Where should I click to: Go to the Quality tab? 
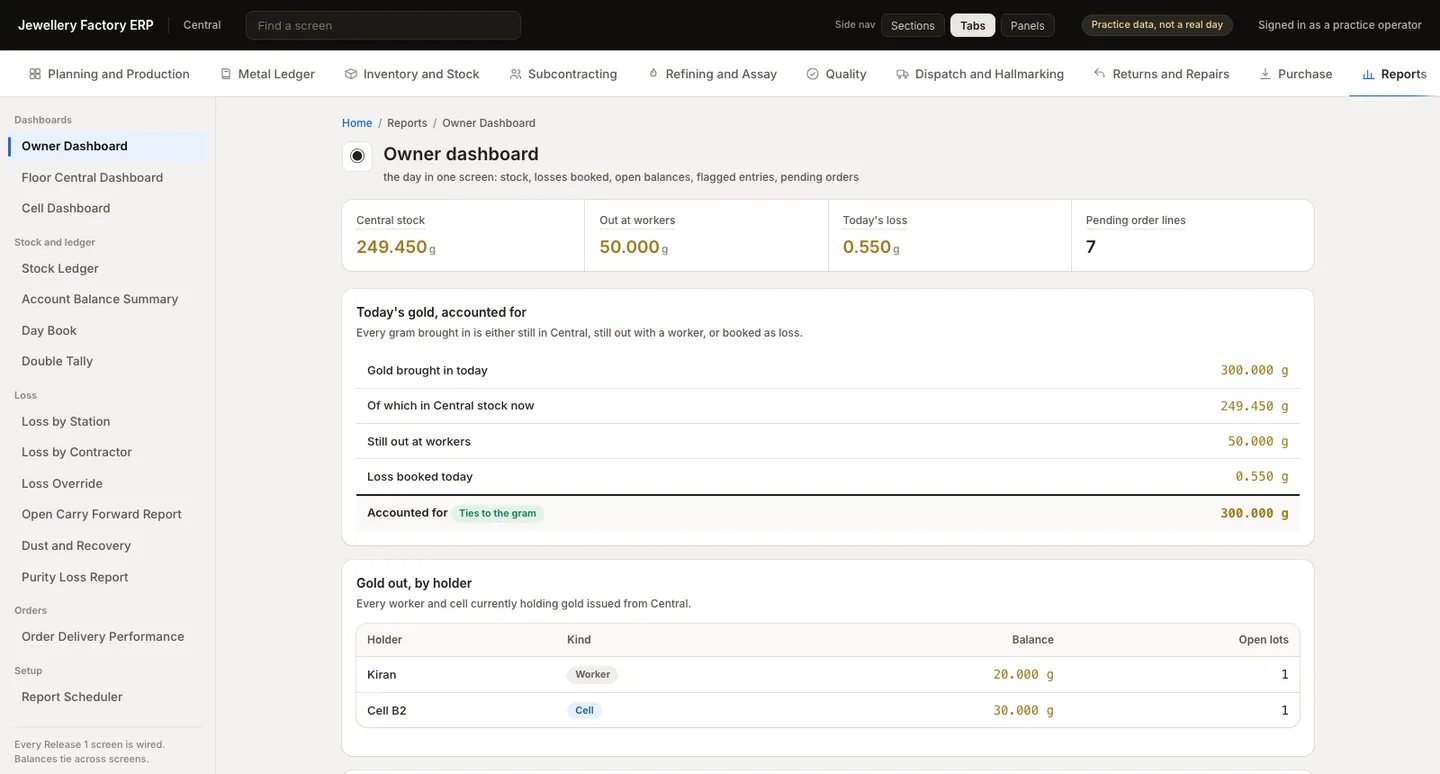(836, 74)
